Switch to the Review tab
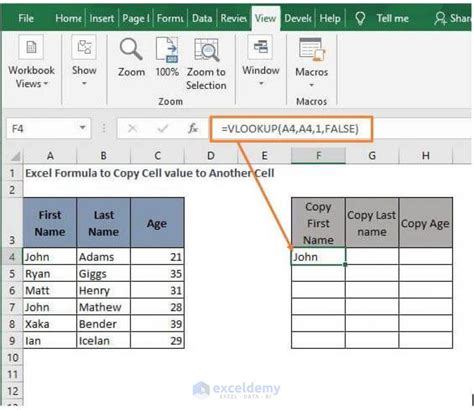 coord(233,18)
